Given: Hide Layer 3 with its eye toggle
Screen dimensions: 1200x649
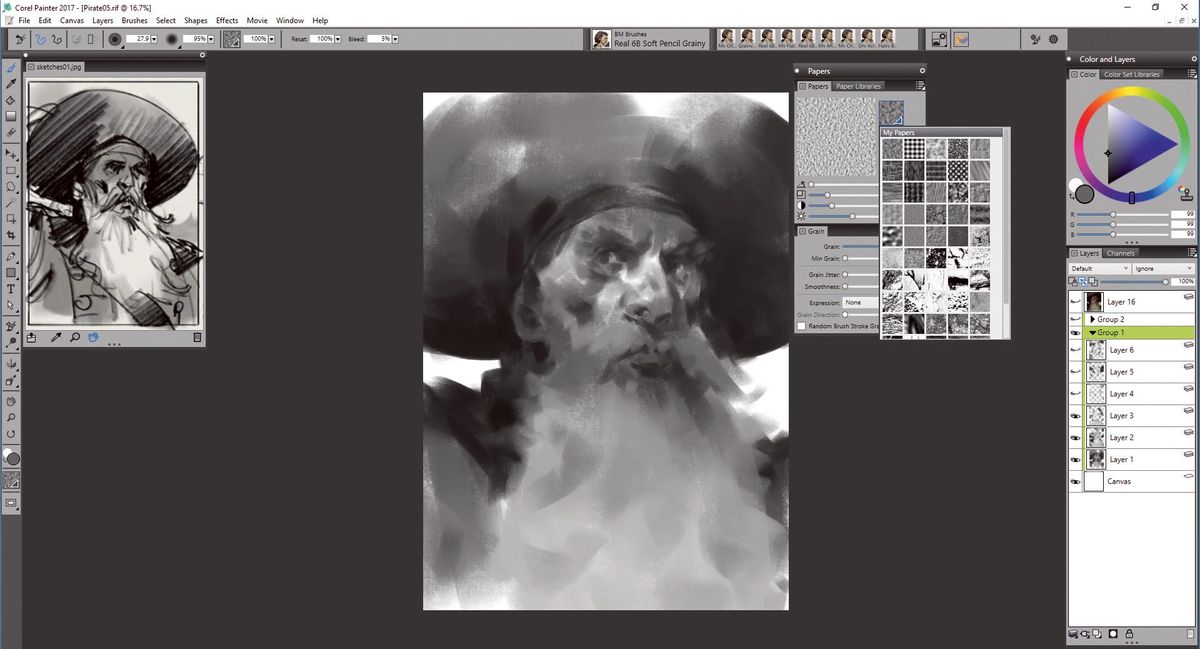Looking at the screenshot, I should point(1075,415).
